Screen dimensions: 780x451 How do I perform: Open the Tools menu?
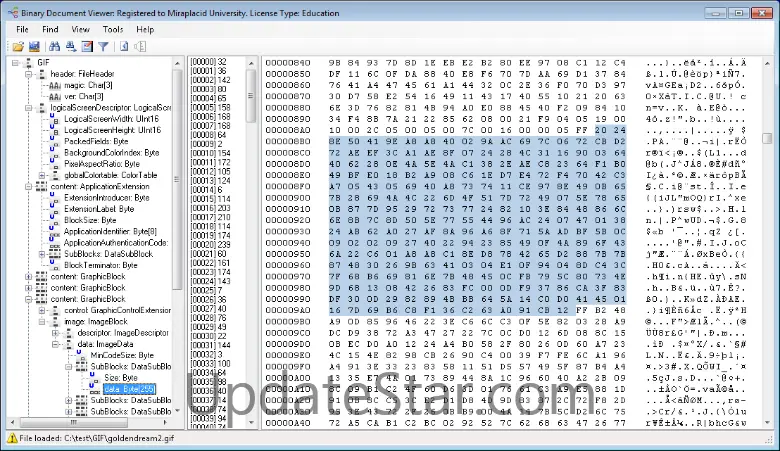coord(112,29)
